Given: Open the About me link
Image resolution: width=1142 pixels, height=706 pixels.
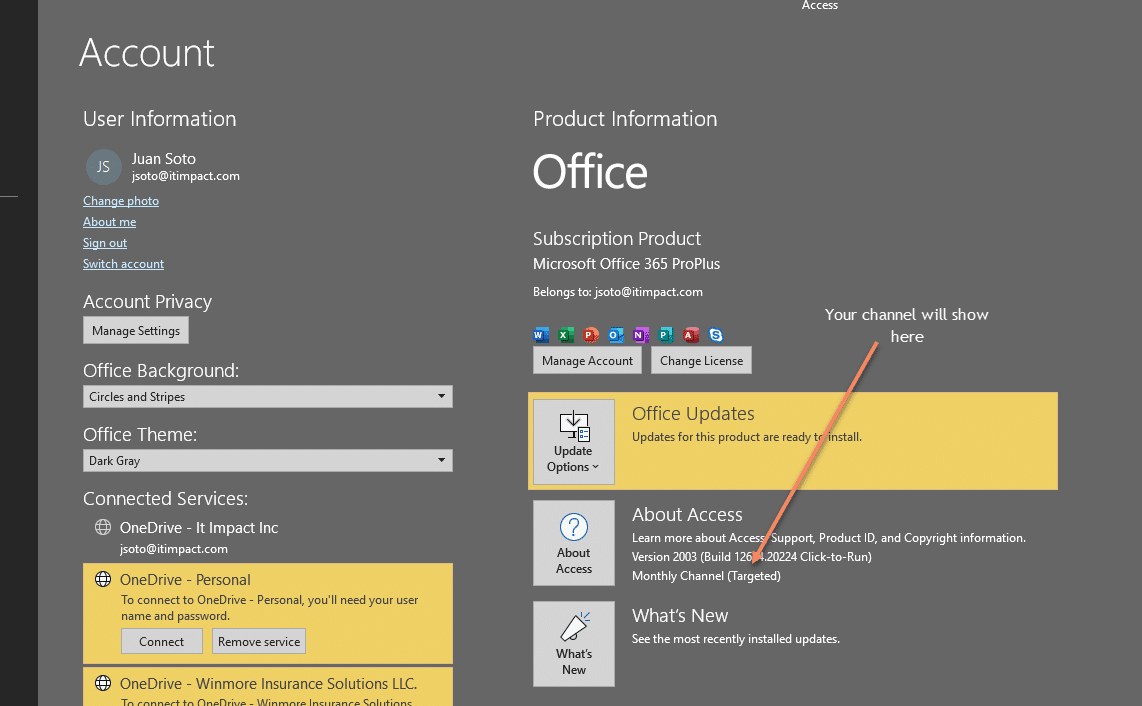Looking at the screenshot, I should coord(109,221).
